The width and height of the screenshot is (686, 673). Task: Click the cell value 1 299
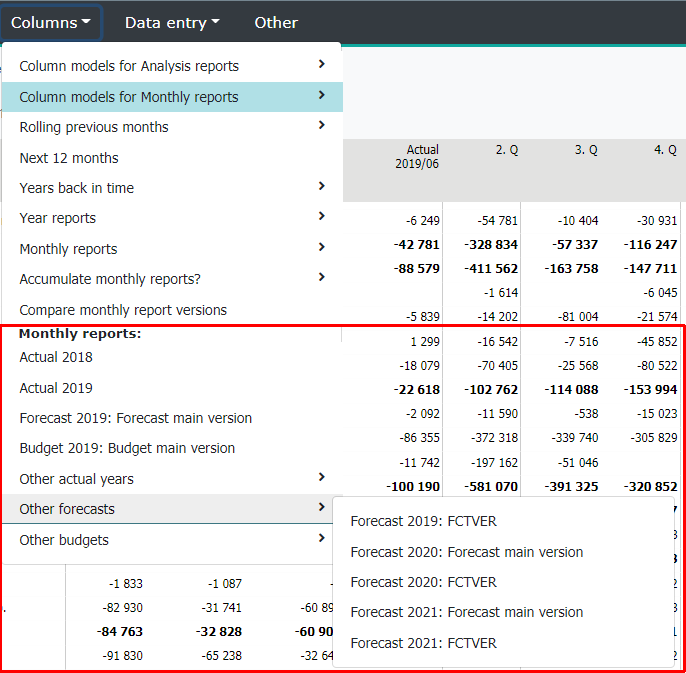click(x=425, y=341)
